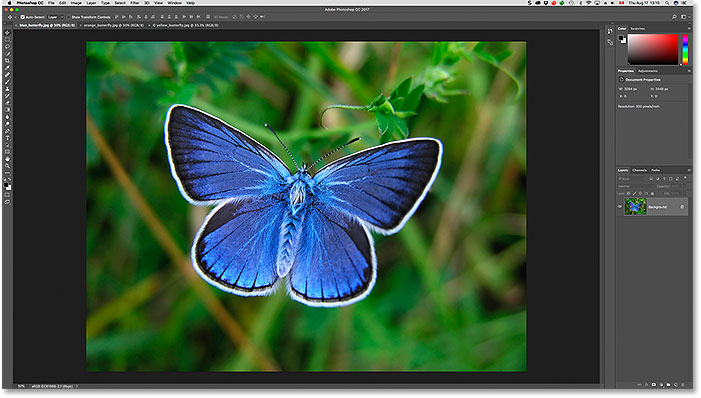Open the Spotlight search in macOS menu bar

[x=667, y=3]
